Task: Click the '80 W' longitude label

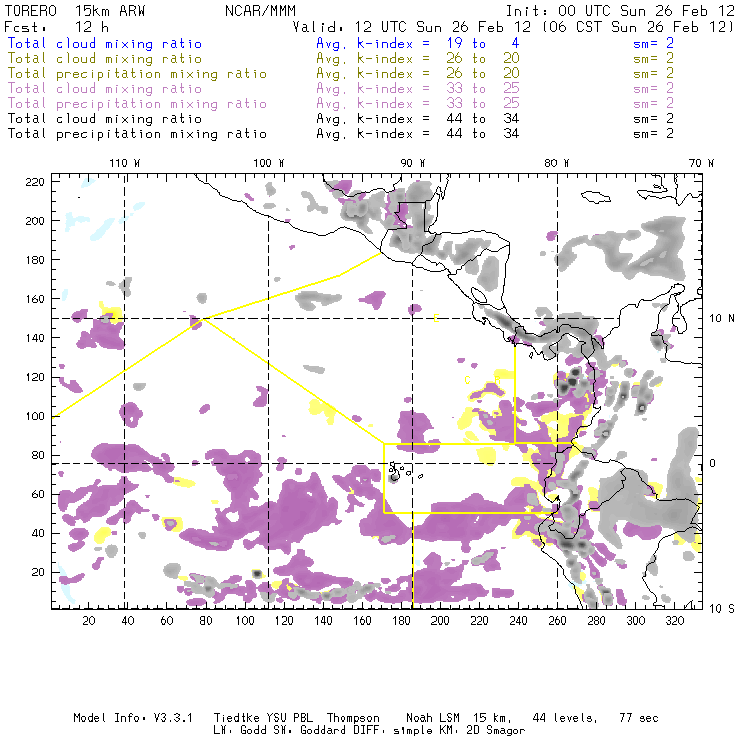Action: (x=556, y=163)
